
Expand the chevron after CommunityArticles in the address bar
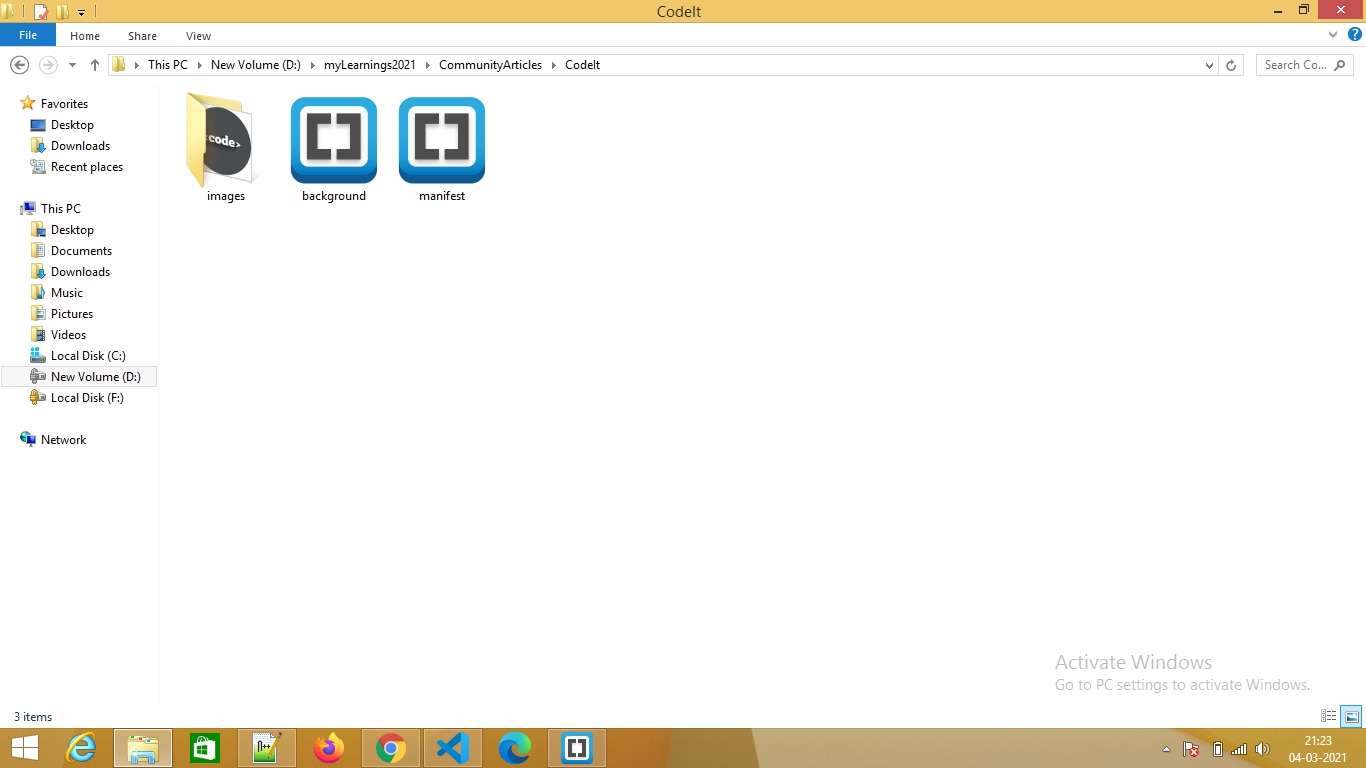pyautogui.click(x=554, y=65)
